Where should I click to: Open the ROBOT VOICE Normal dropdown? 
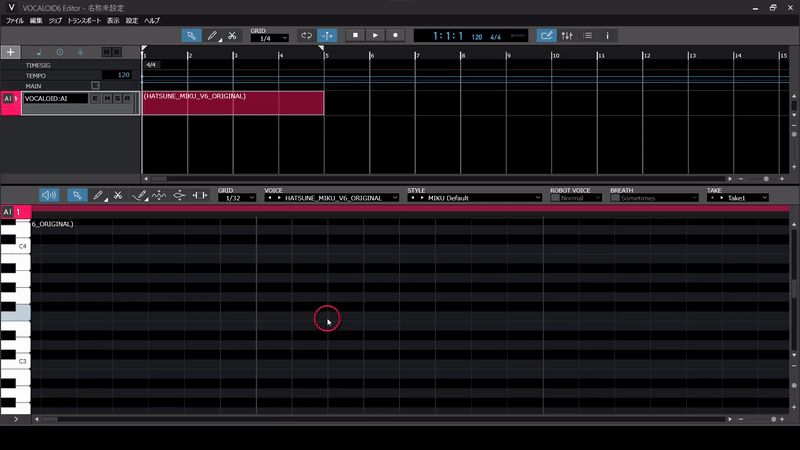581,198
